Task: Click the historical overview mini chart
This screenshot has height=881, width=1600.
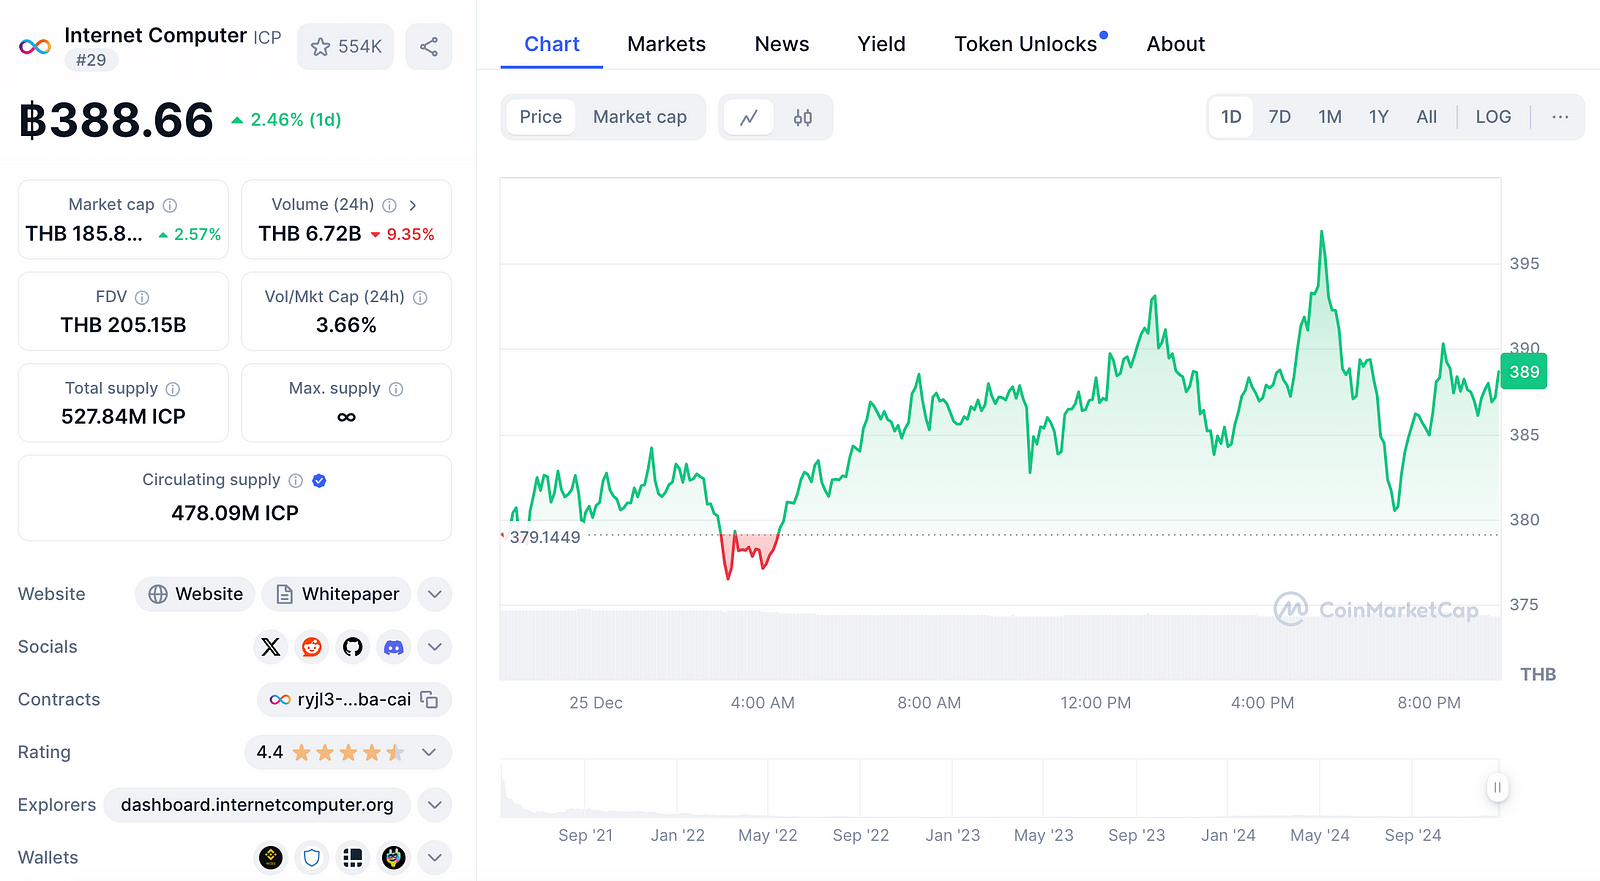Action: coord(1000,788)
